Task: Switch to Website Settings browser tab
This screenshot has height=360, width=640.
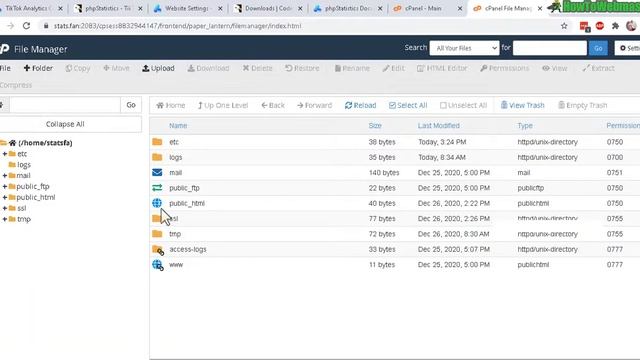Action: pos(187,8)
